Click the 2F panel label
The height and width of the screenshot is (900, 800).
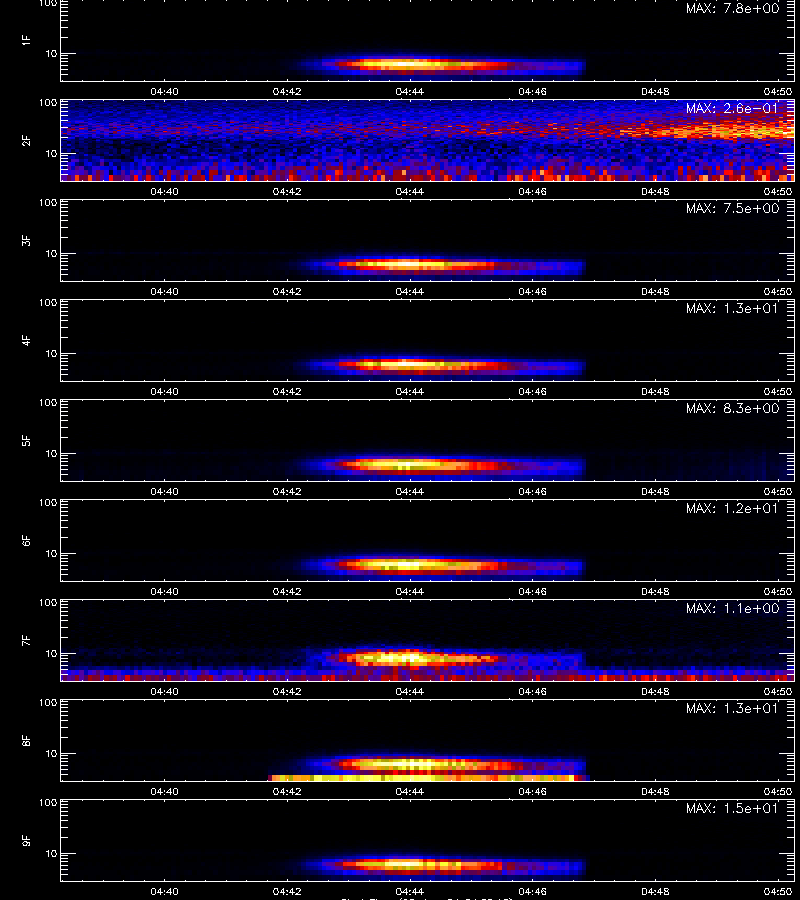(26, 141)
